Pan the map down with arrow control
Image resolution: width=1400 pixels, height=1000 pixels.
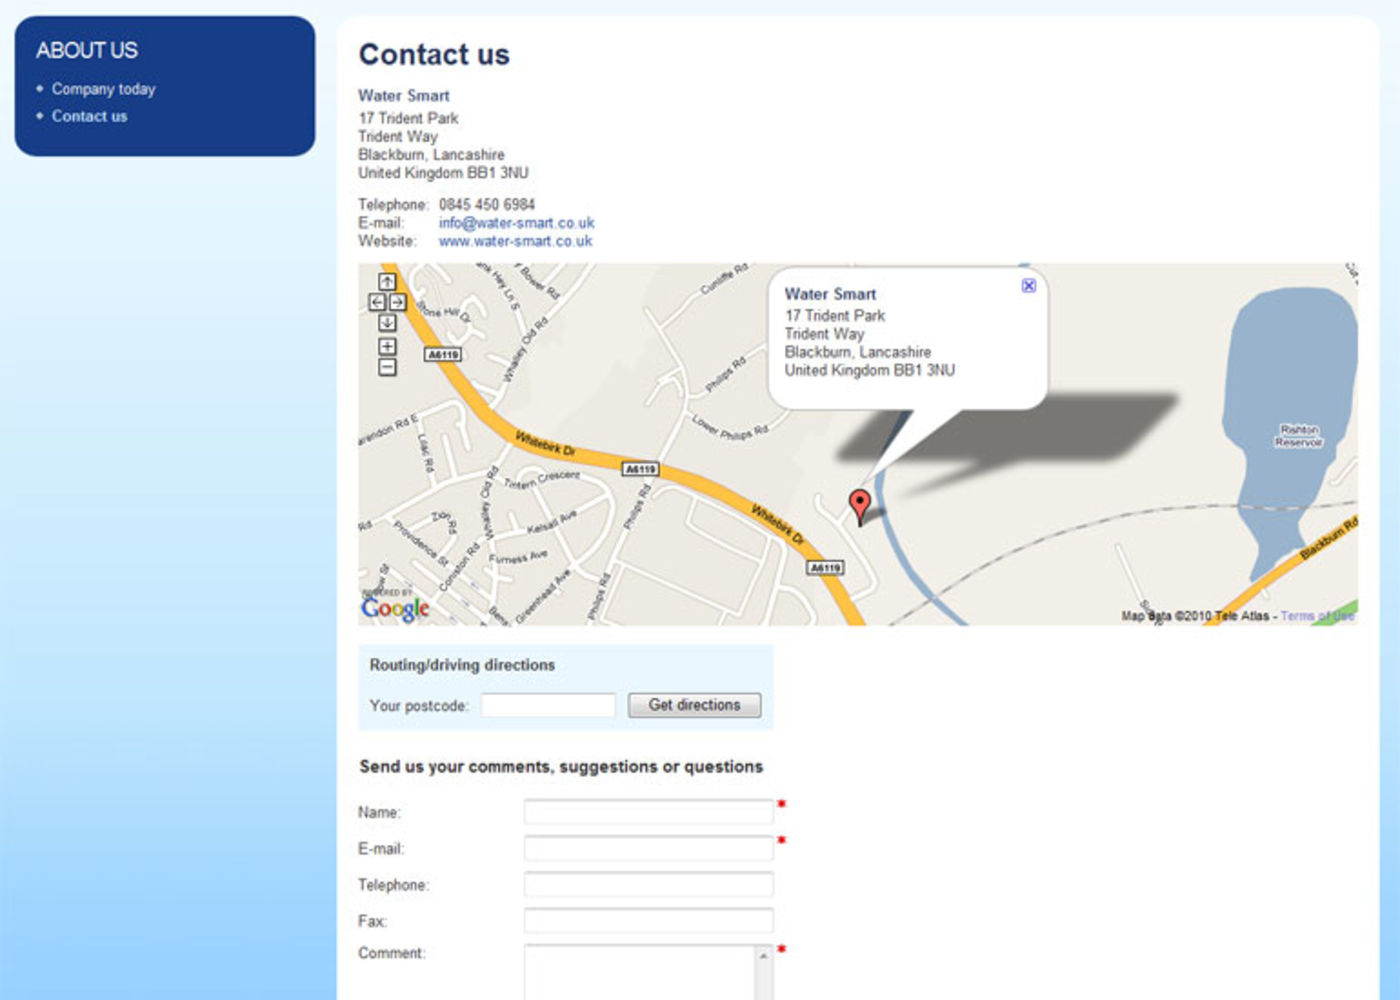tap(387, 323)
